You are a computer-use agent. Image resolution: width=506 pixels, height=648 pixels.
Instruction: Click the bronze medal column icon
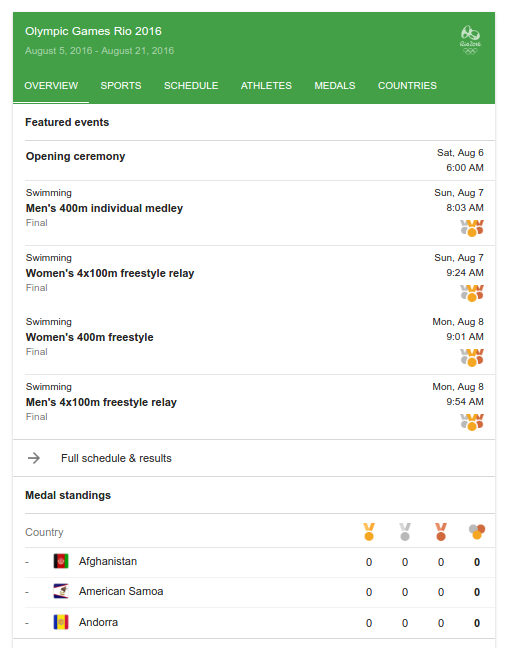[x=441, y=532]
